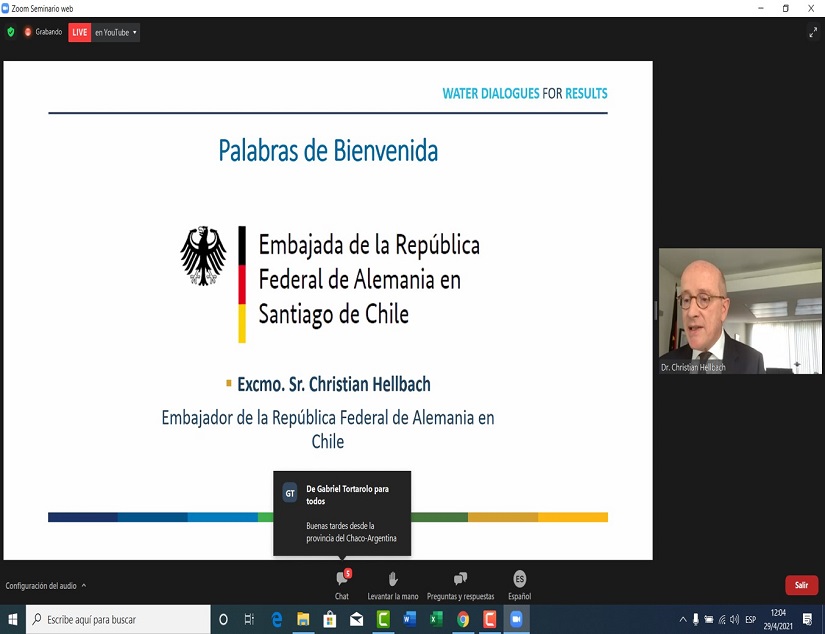Image resolution: width=825 pixels, height=634 pixels.
Task: Click the green security shield icon
Action: tap(11, 32)
